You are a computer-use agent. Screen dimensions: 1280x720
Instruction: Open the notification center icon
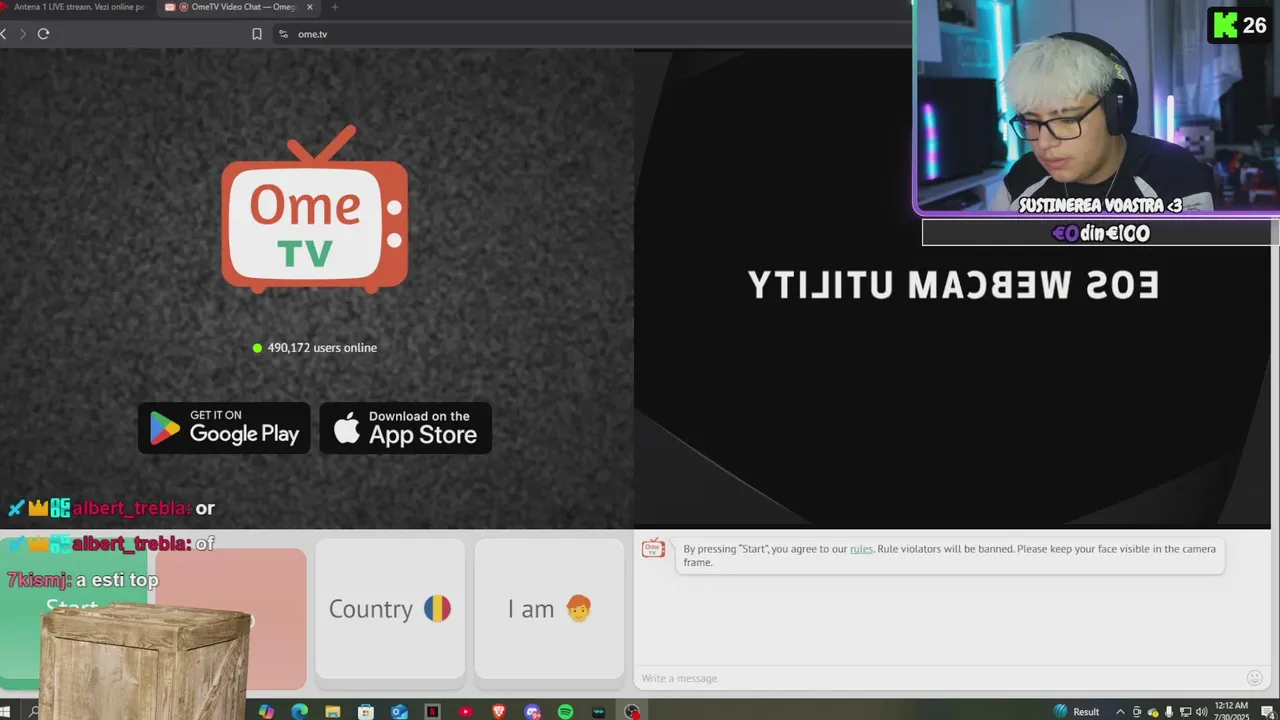coord(1267,712)
